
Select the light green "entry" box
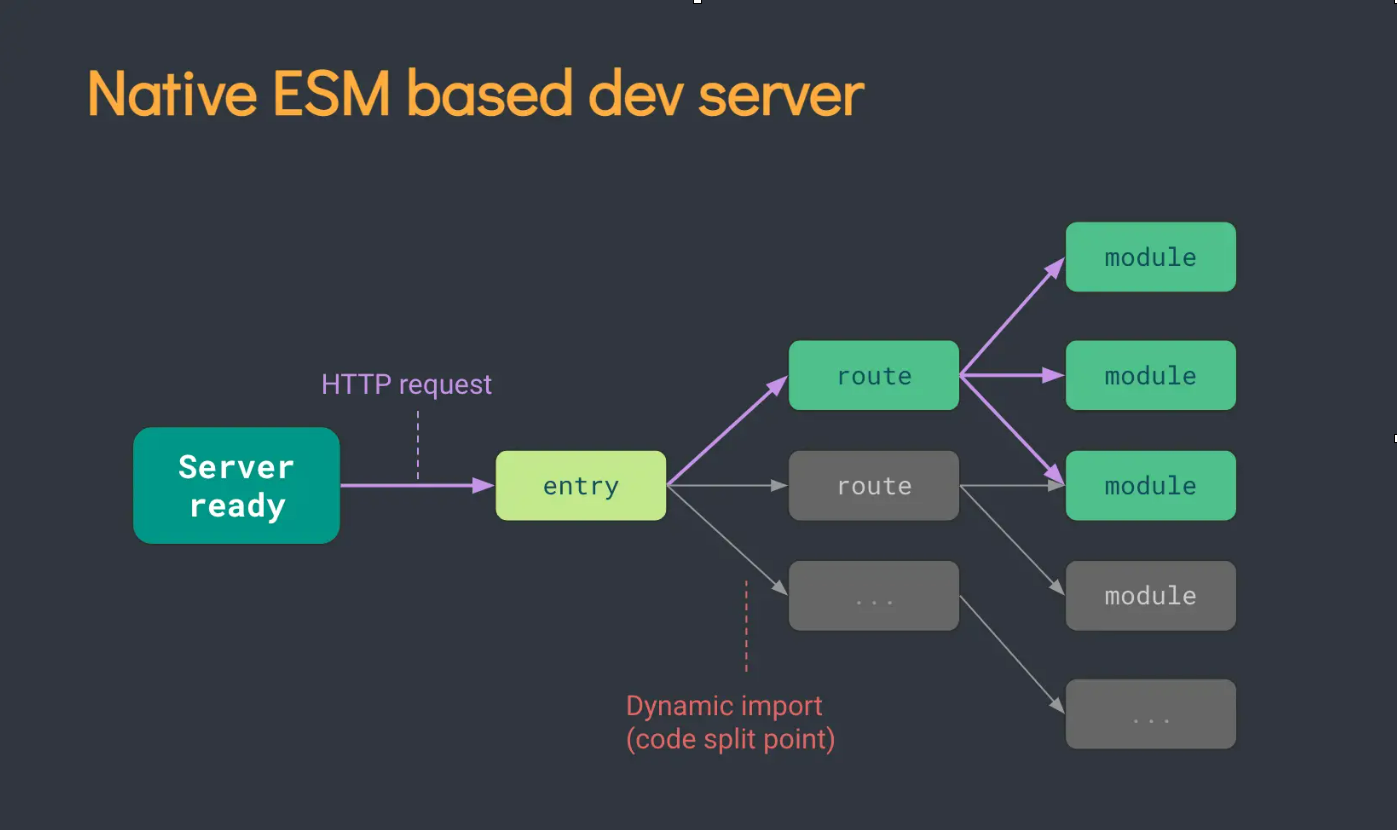(581, 486)
